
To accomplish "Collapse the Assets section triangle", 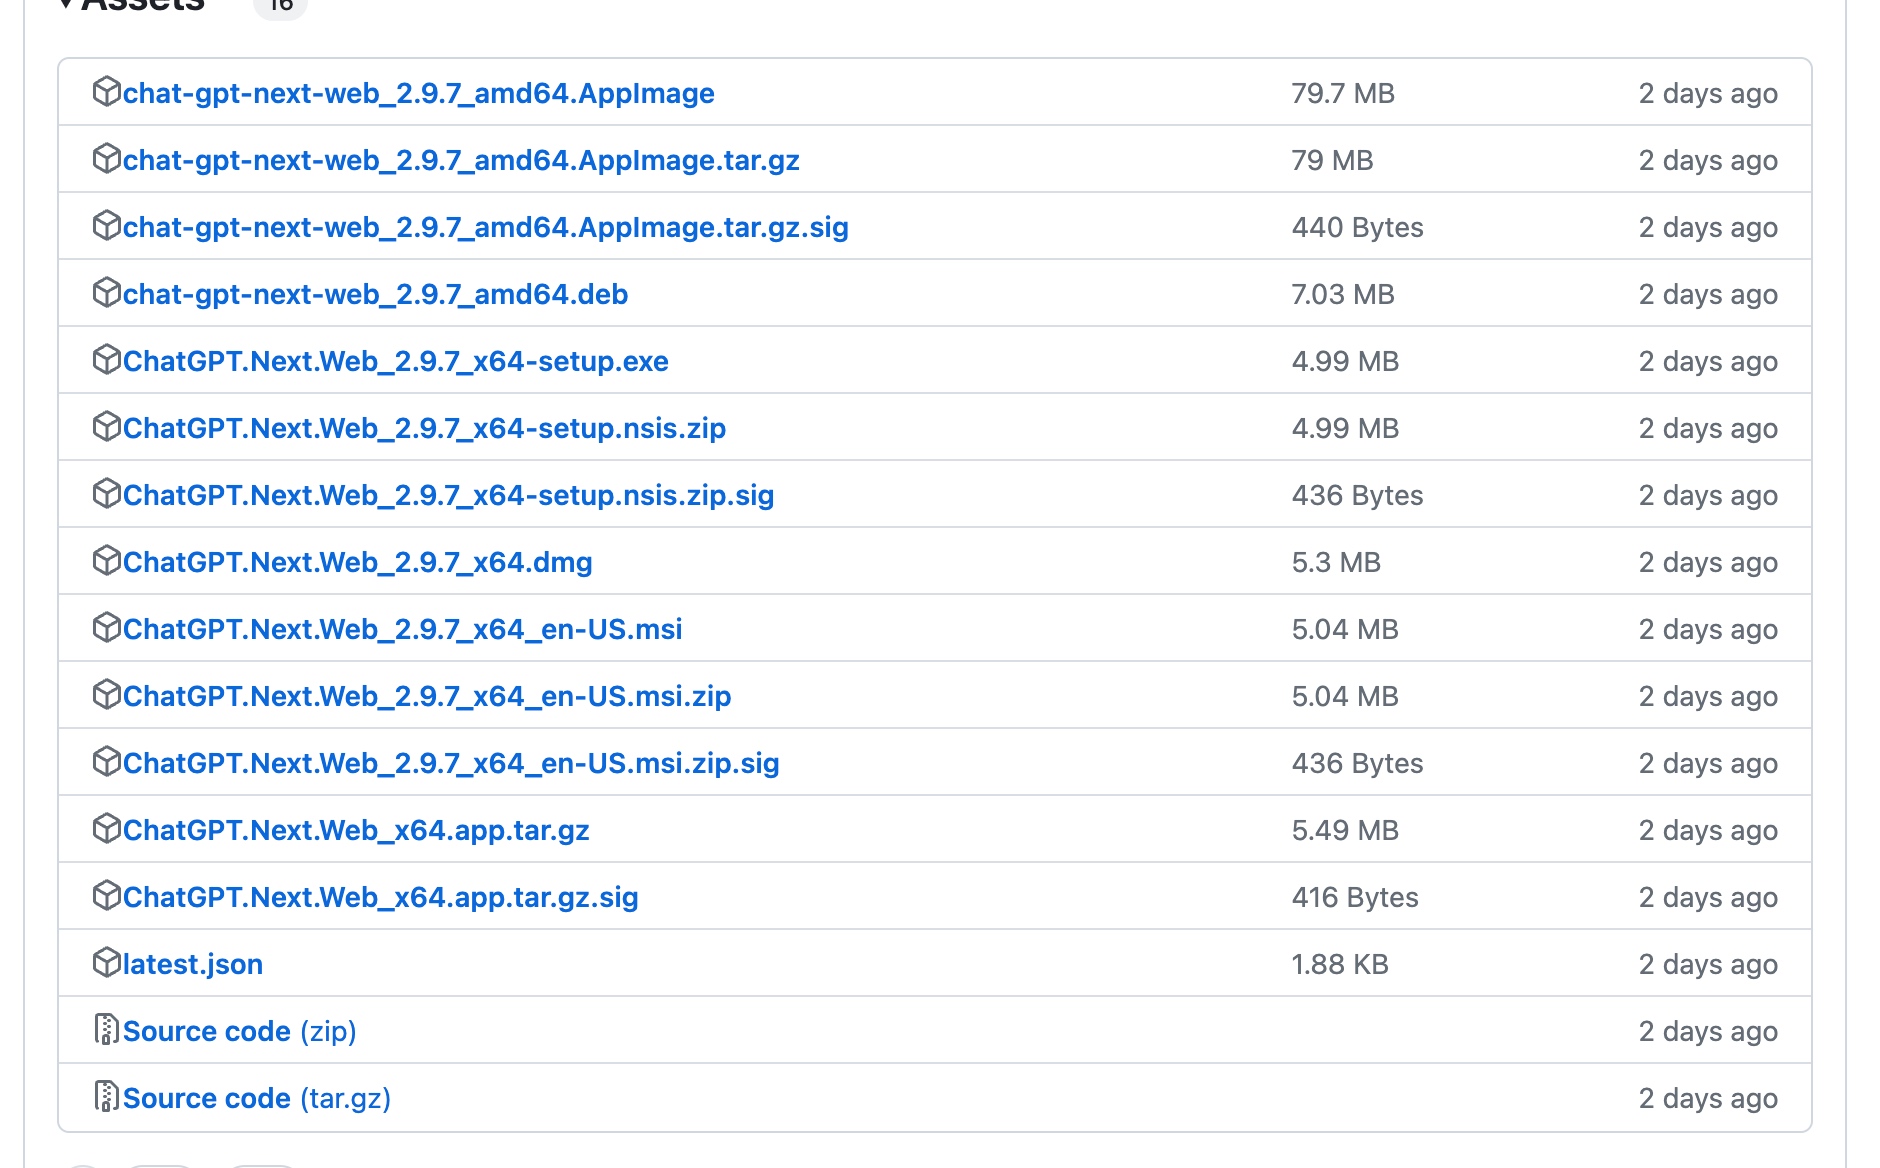I will coord(65,4).
